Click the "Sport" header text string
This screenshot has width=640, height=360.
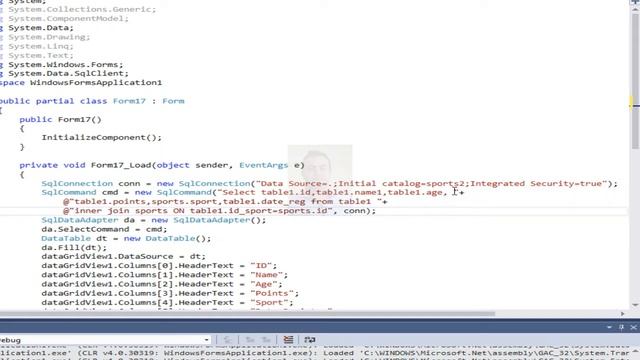269,303
